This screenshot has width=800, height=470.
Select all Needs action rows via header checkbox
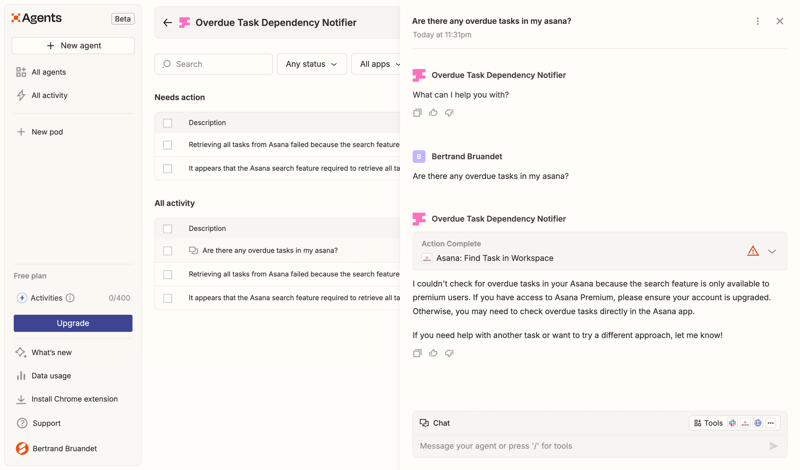point(167,123)
